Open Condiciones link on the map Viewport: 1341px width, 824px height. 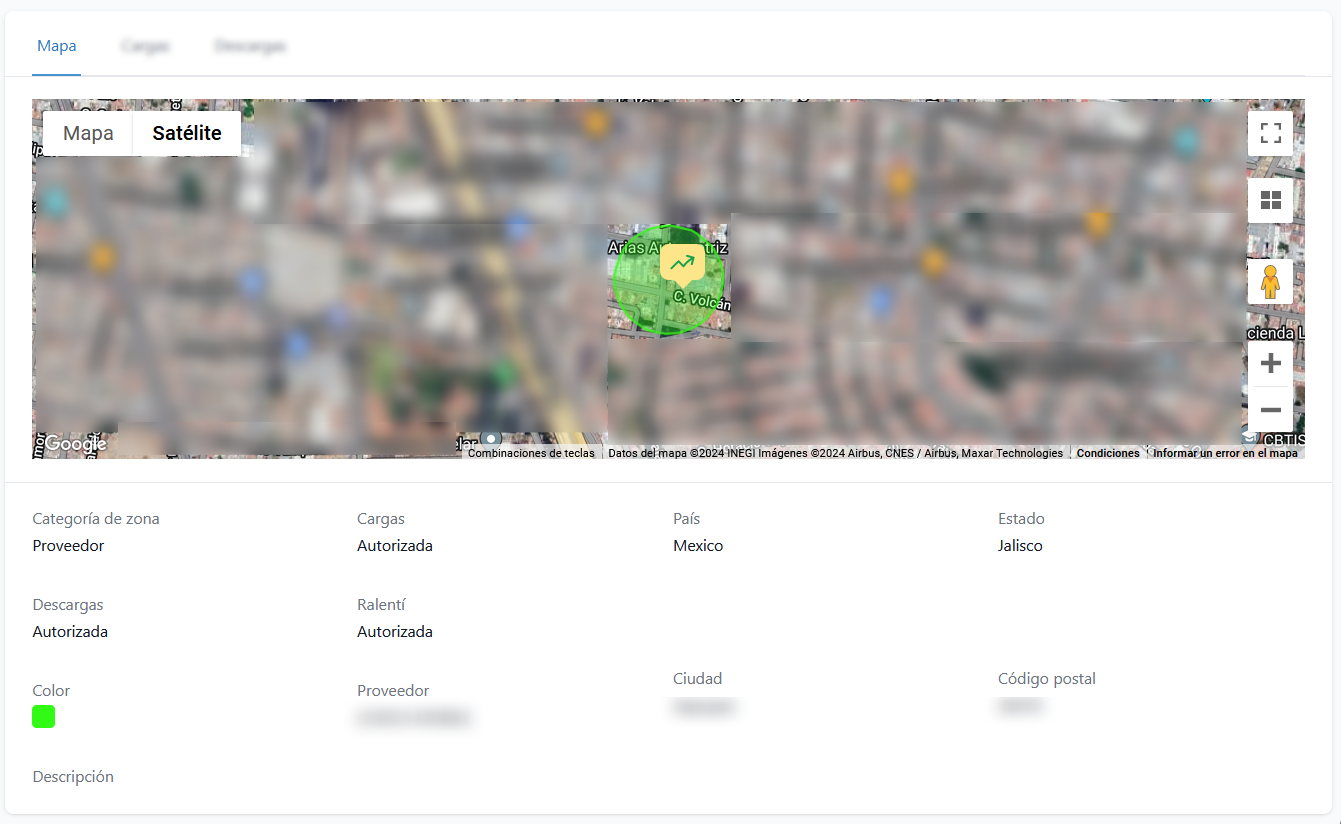1107,452
